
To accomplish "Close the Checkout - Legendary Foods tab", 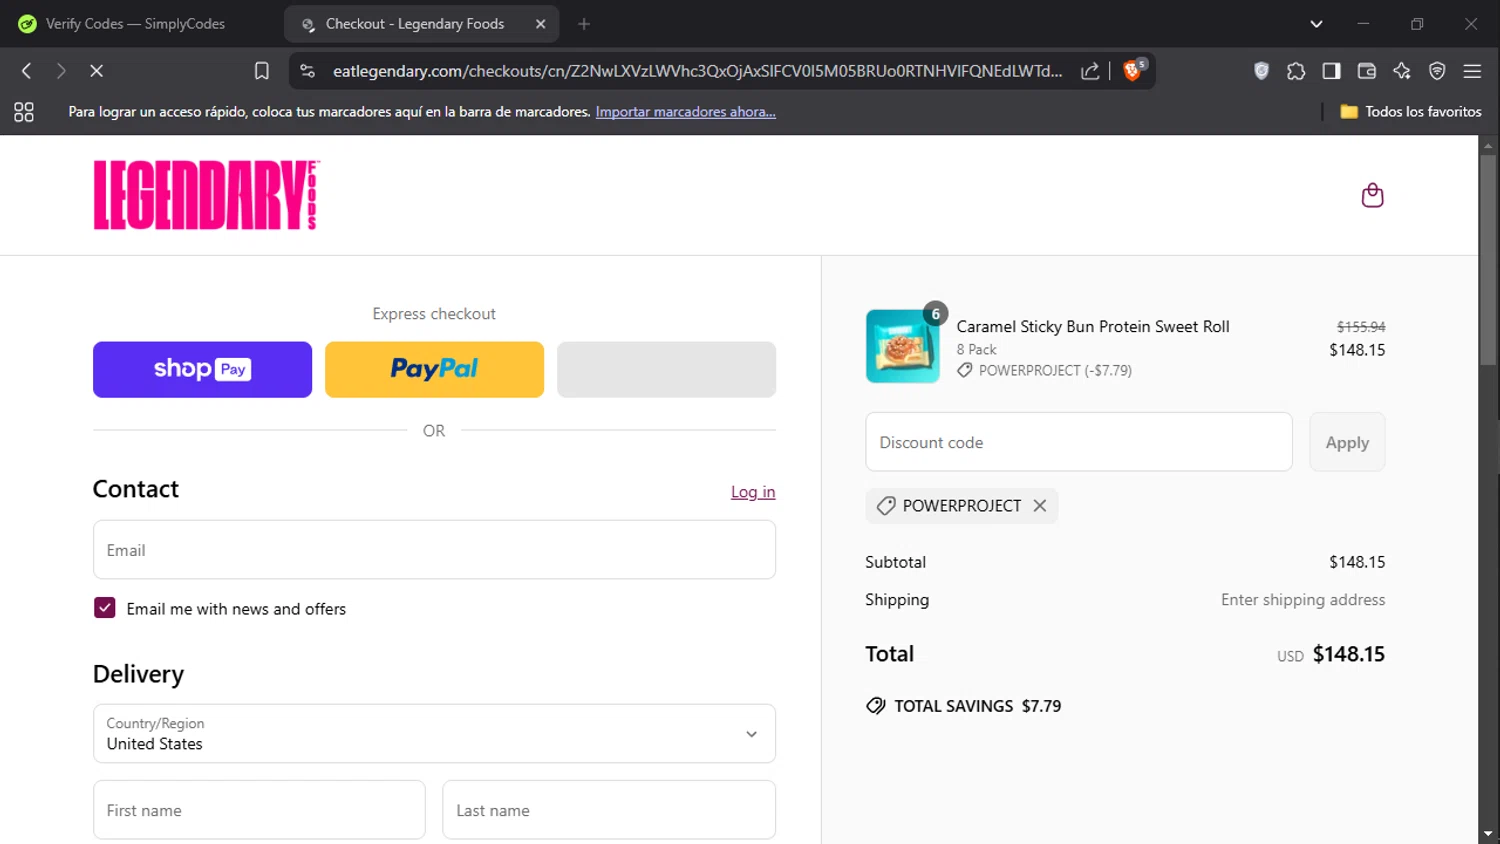I will [541, 24].
